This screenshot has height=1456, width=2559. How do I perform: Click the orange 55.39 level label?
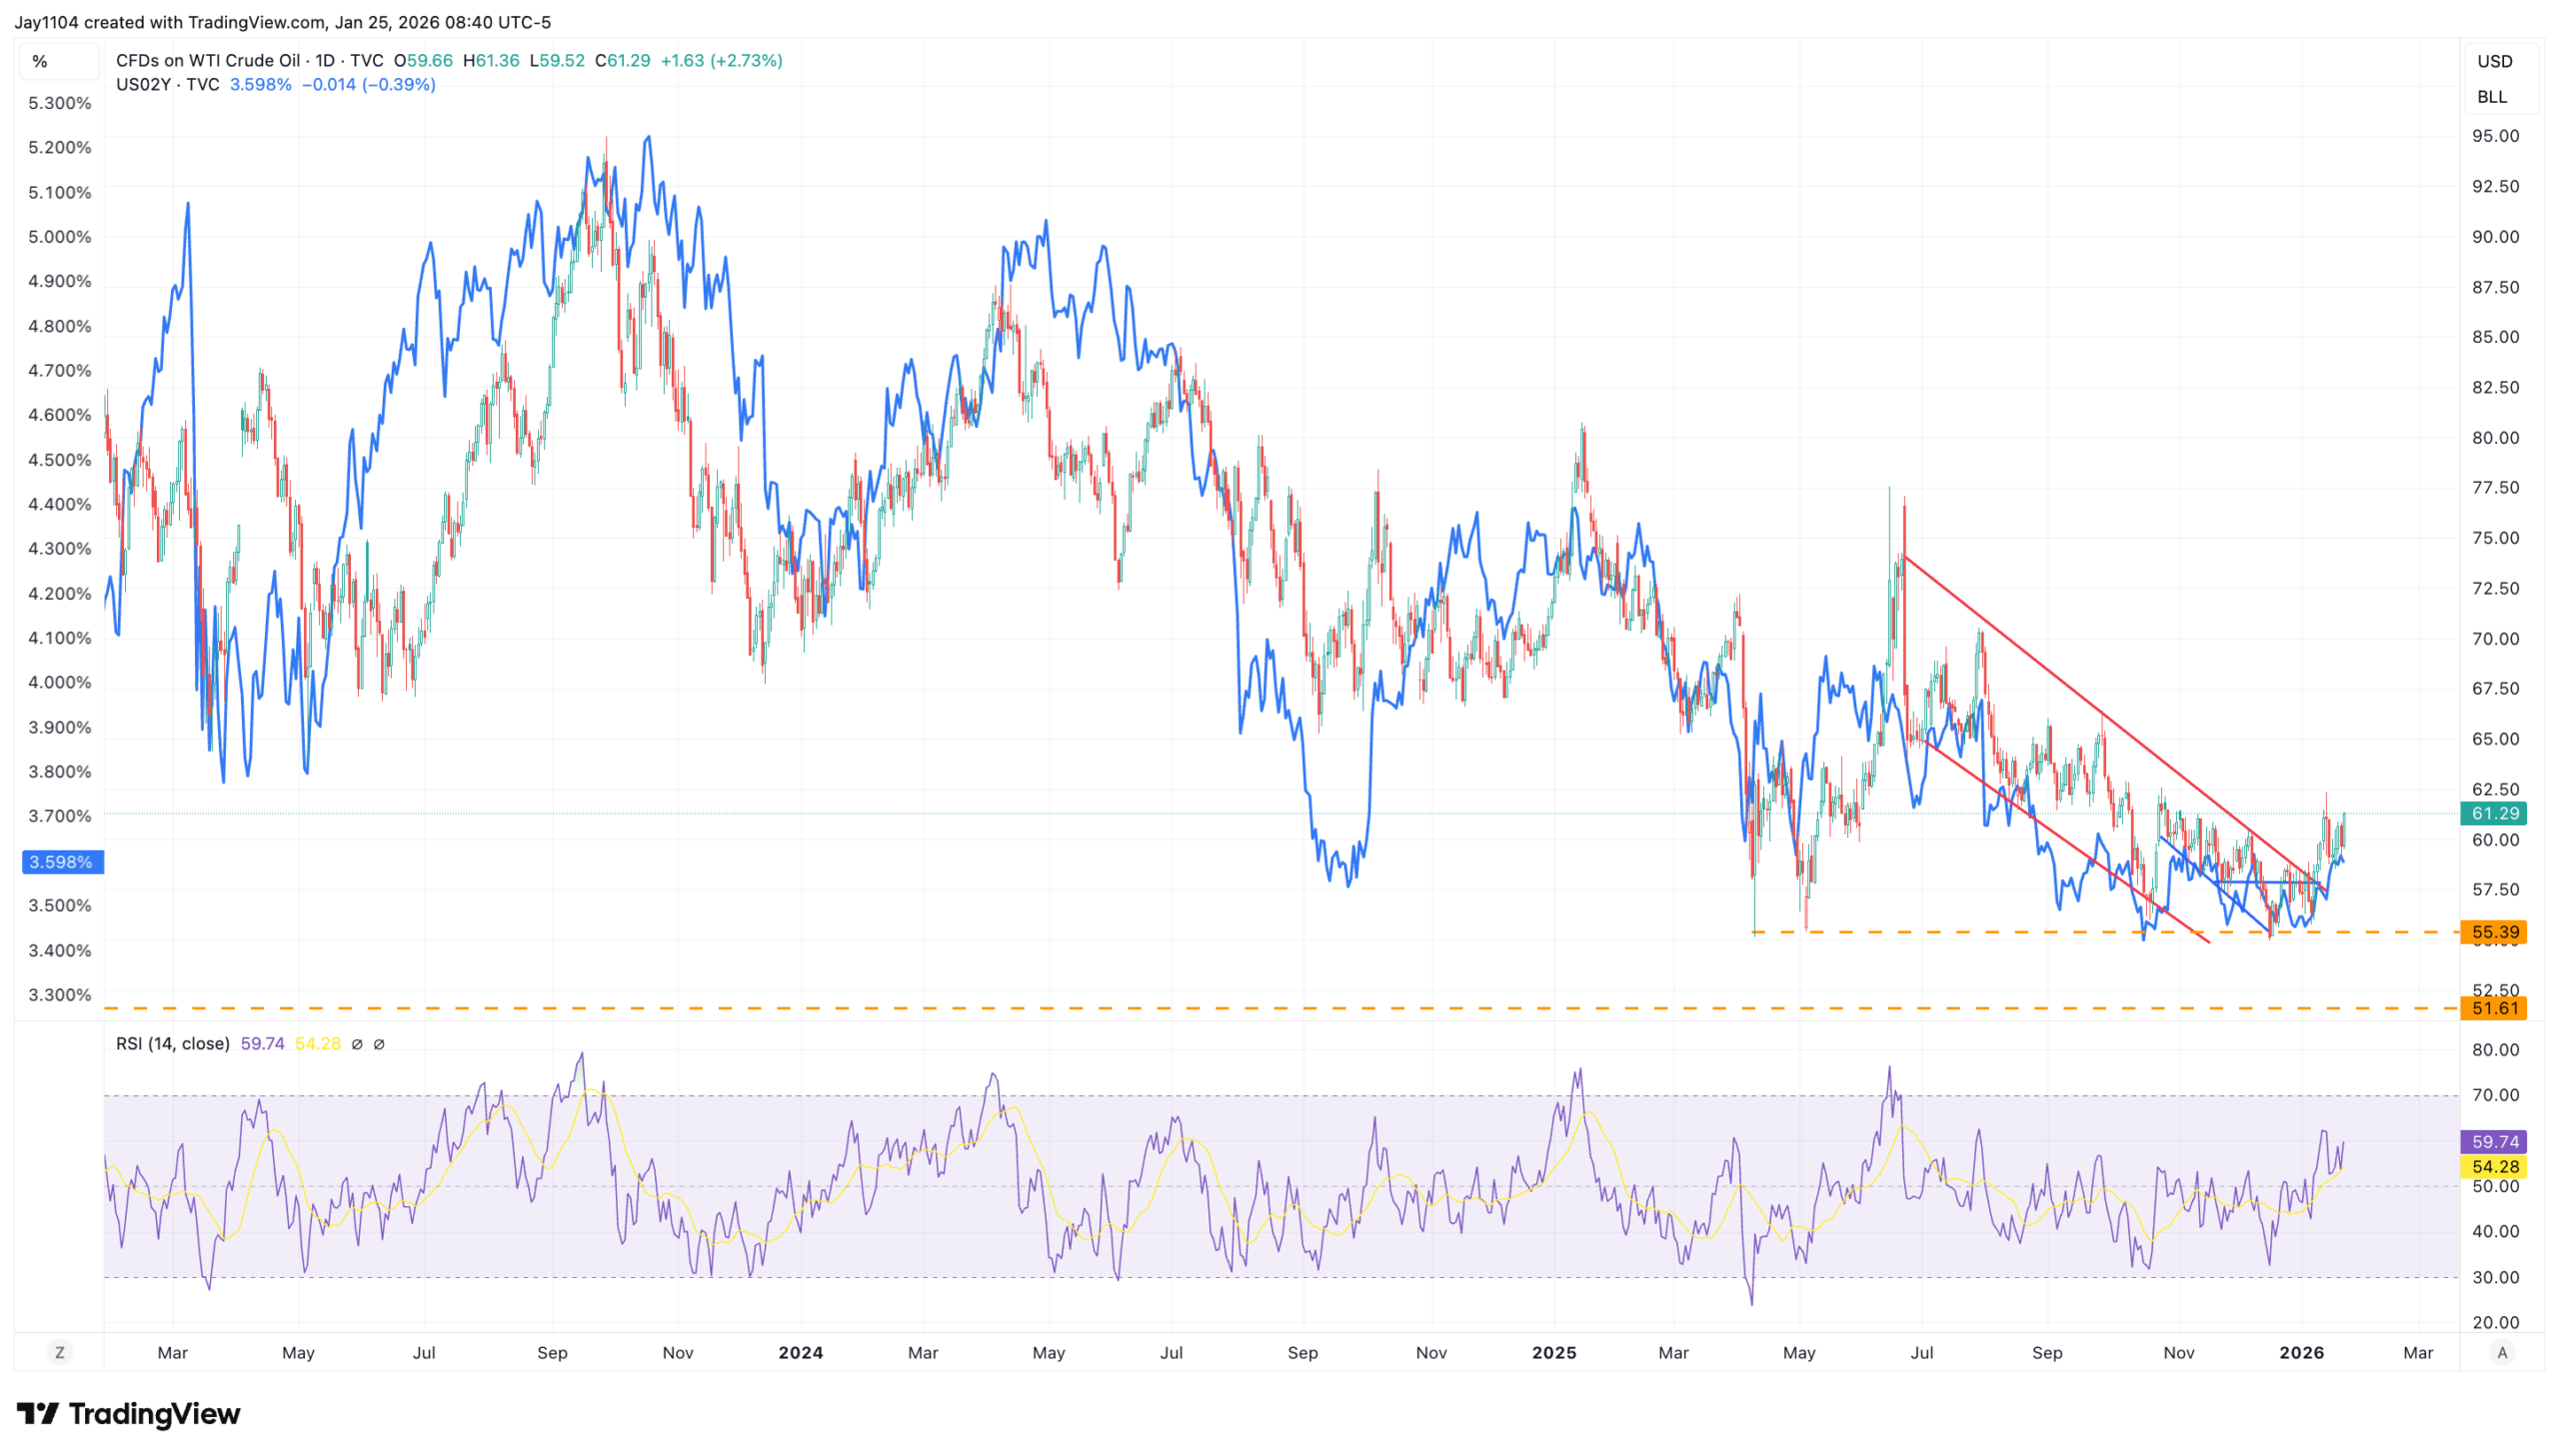pos(2494,932)
